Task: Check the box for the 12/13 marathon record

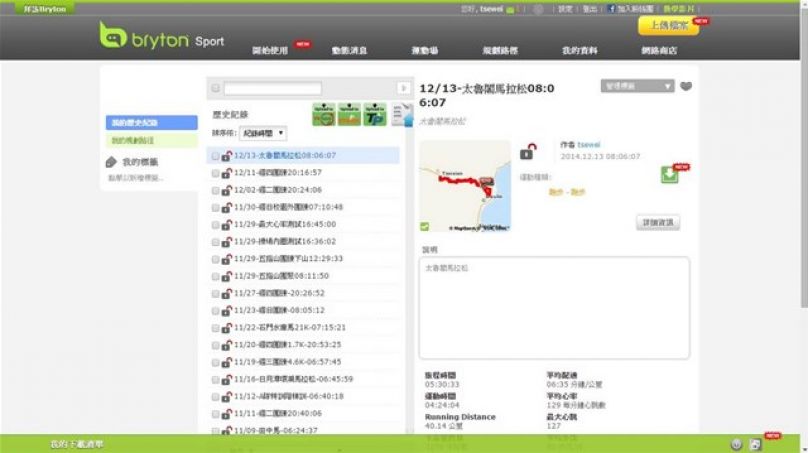Action: point(215,156)
